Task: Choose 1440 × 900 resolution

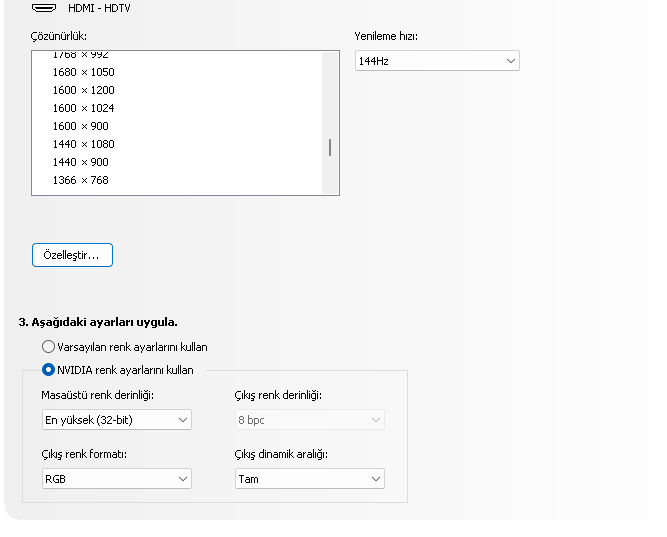Action: (x=80, y=162)
